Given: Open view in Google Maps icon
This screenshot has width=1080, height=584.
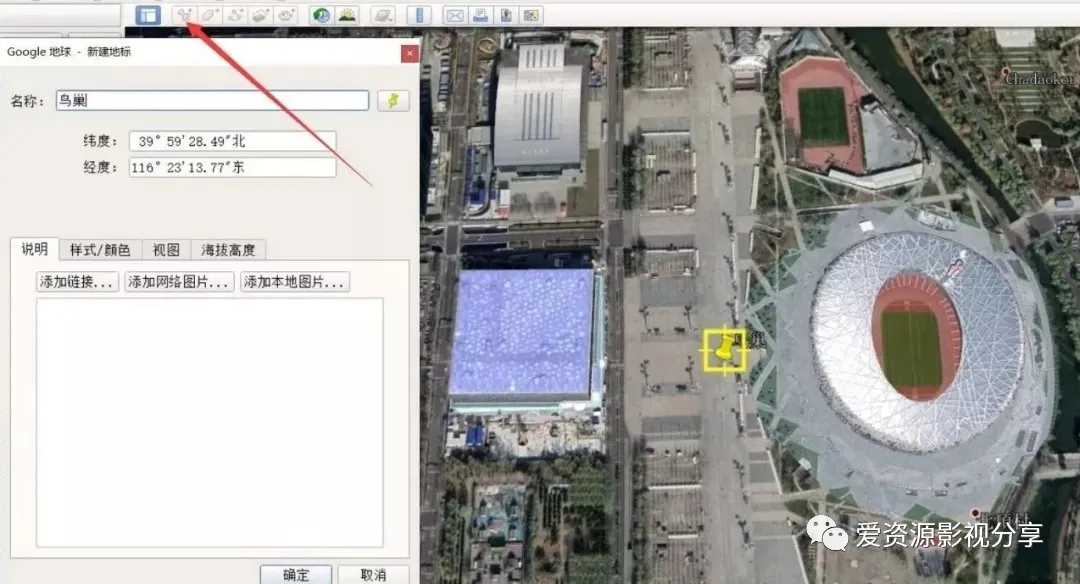Looking at the screenshot, I should click(531, 15).
